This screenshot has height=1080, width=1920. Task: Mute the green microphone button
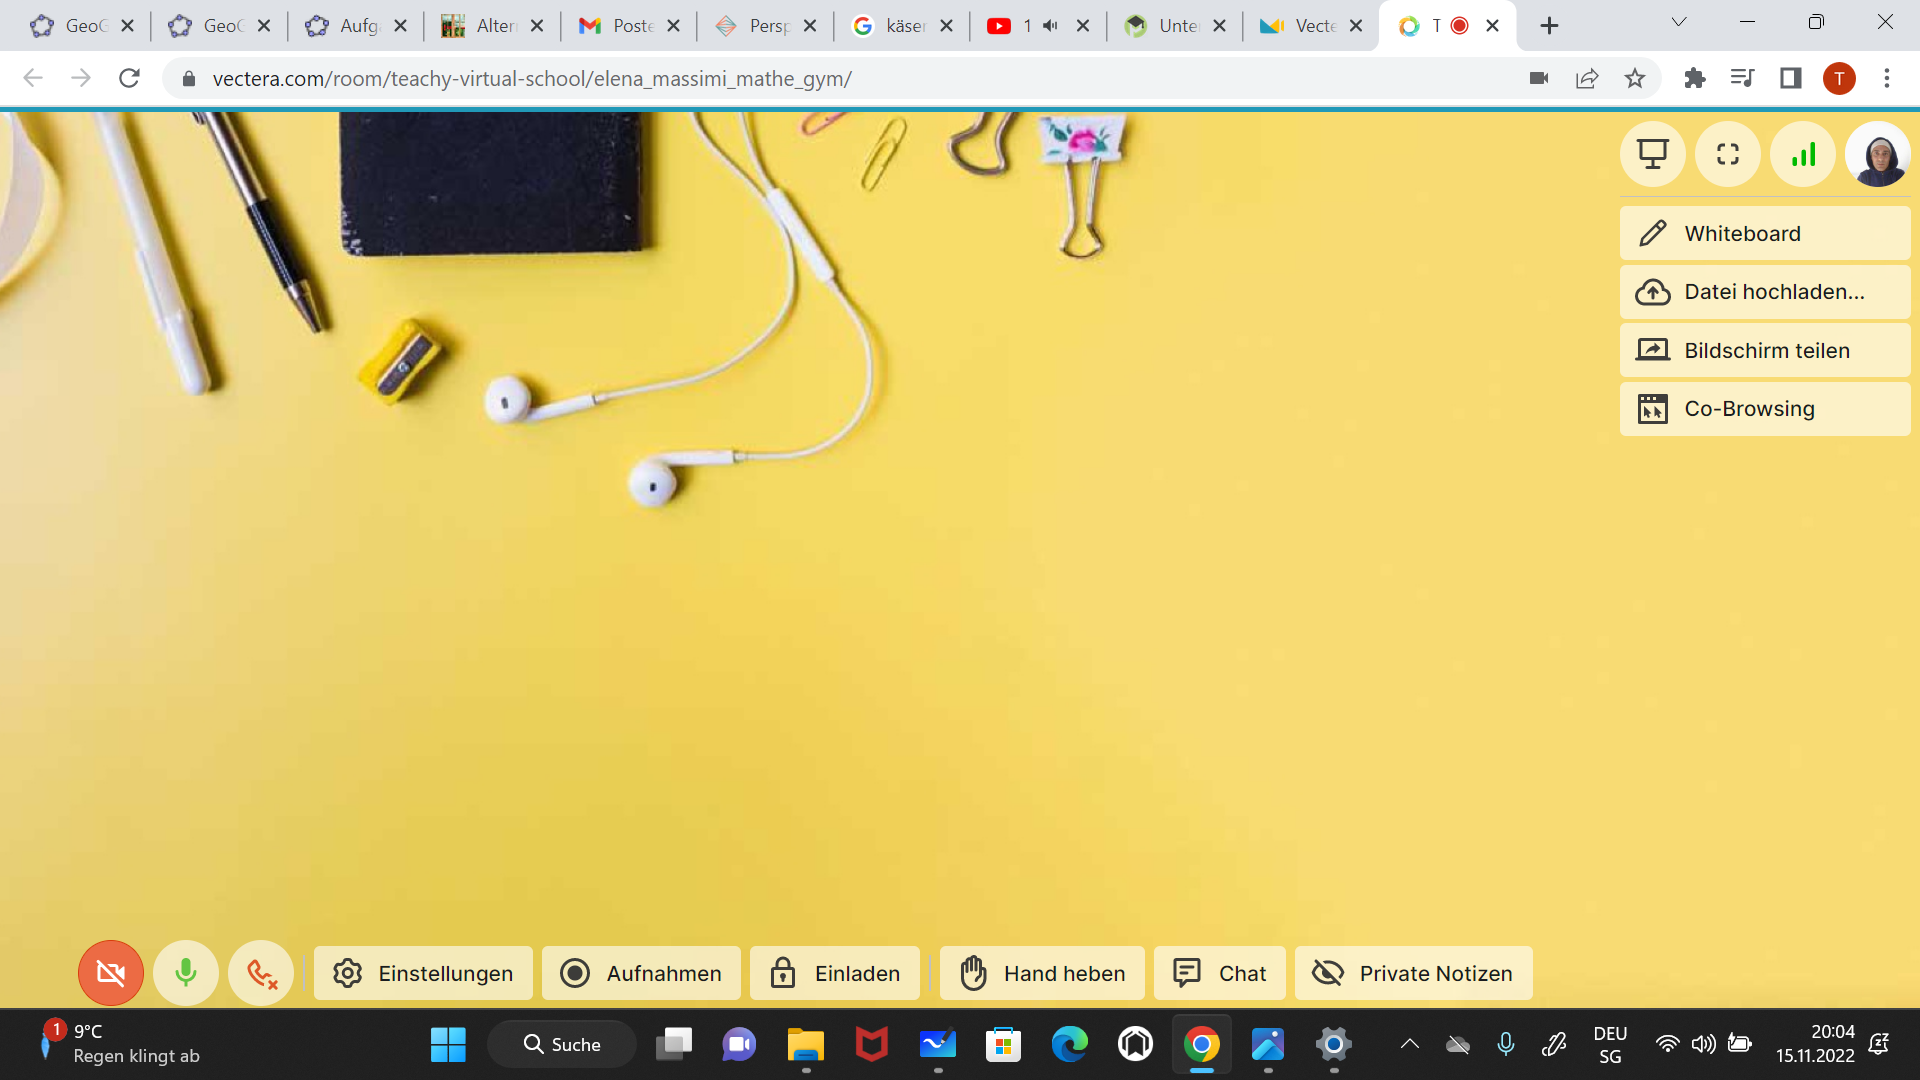186,973
